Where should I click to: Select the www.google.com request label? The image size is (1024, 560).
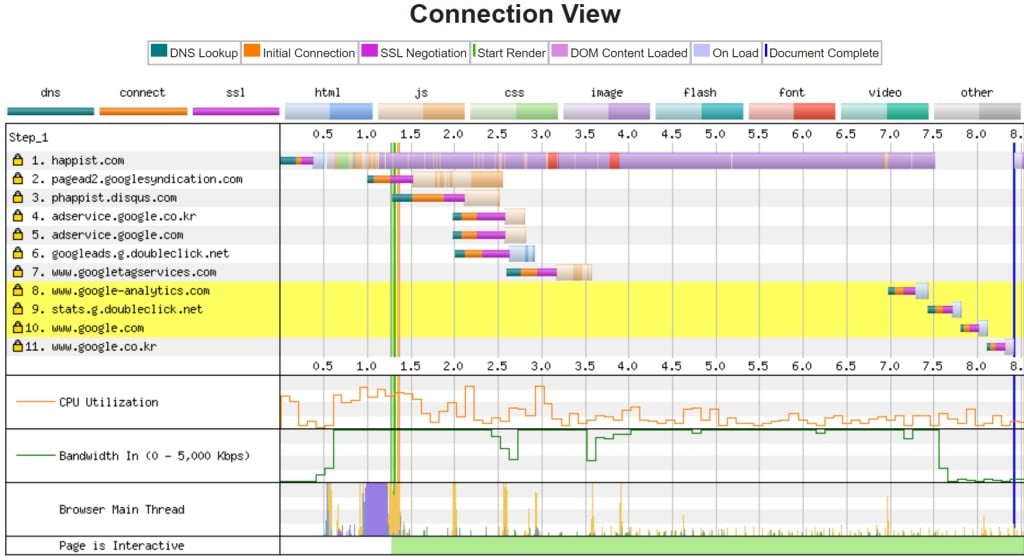click(97, 328)
